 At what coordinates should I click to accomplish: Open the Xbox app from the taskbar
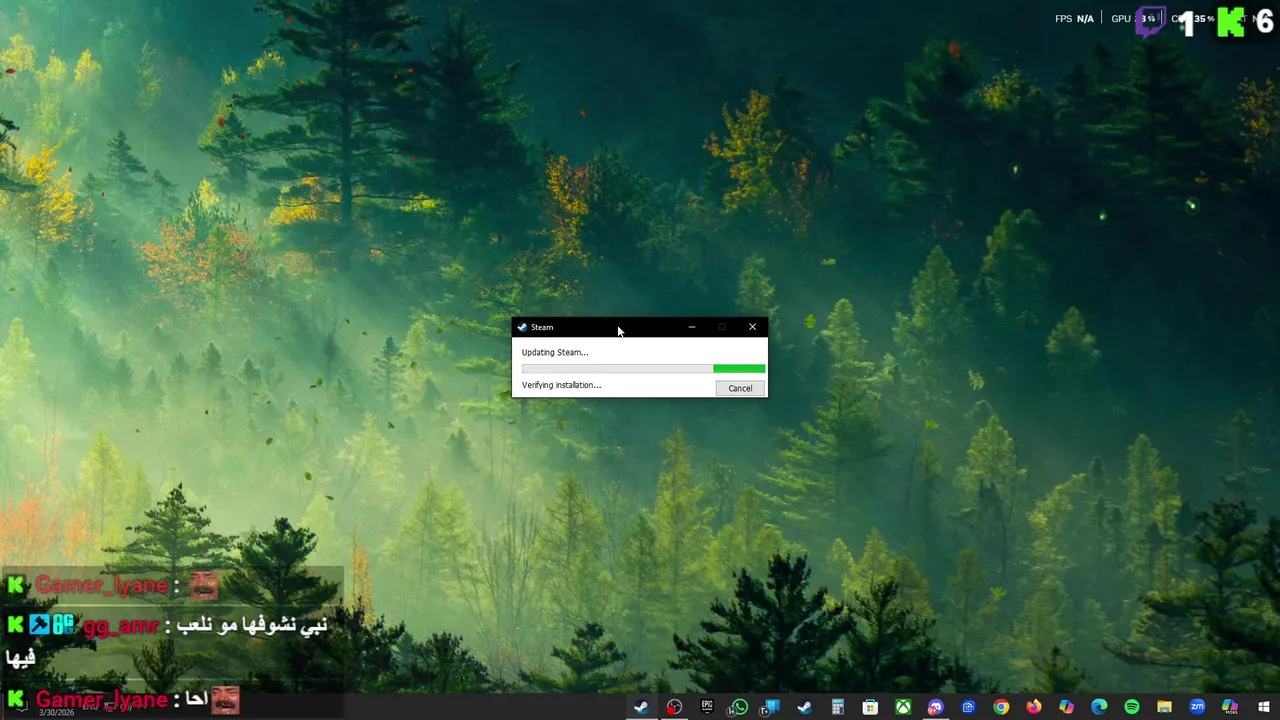pyautogui.click(x=902, y=707)
